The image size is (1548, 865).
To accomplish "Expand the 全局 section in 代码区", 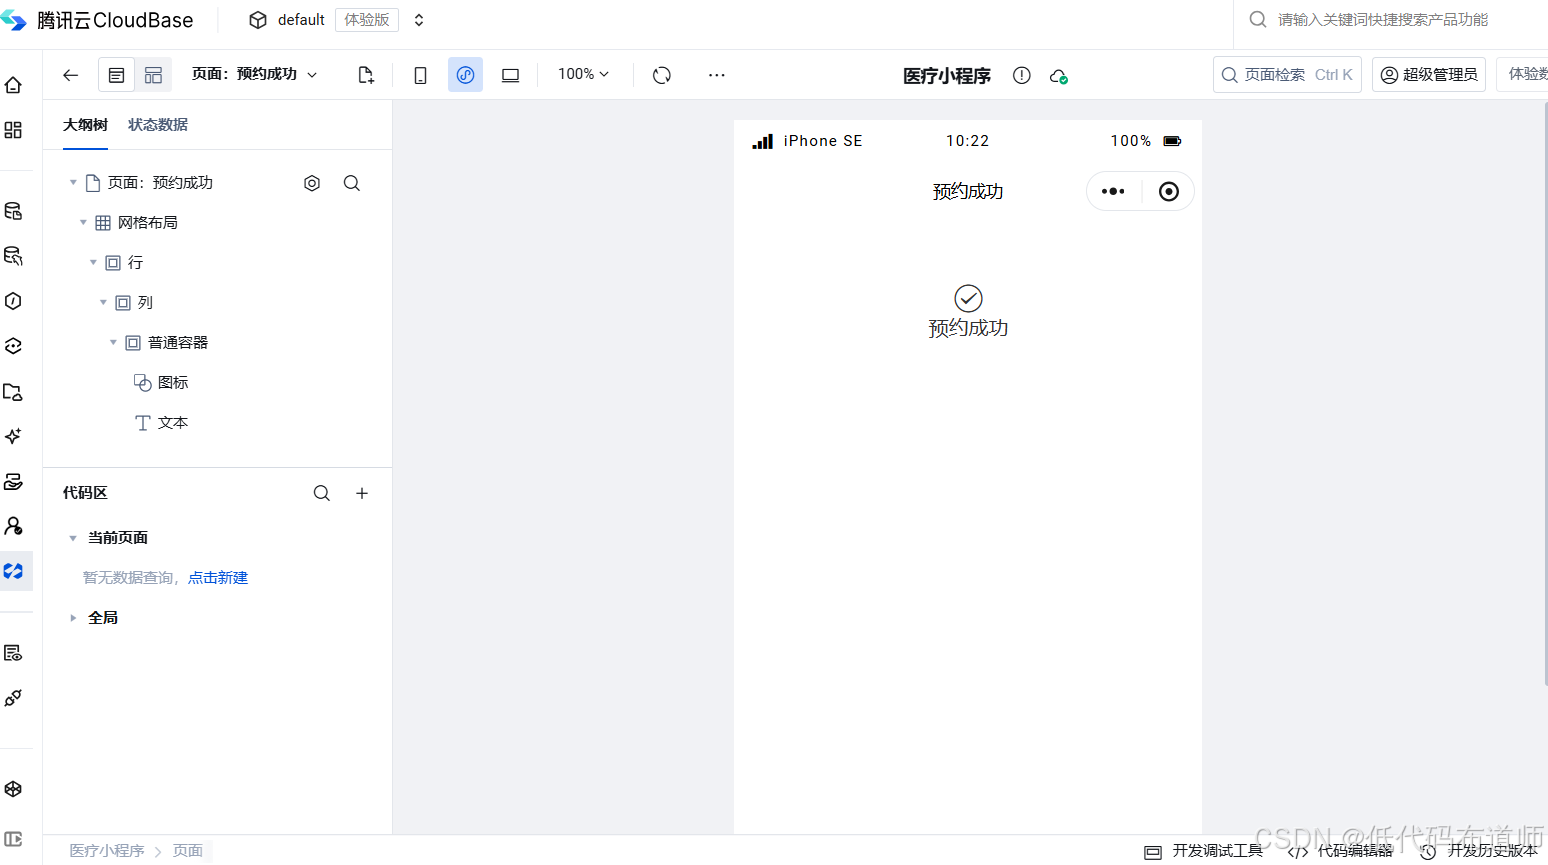I will pos(72,617).
